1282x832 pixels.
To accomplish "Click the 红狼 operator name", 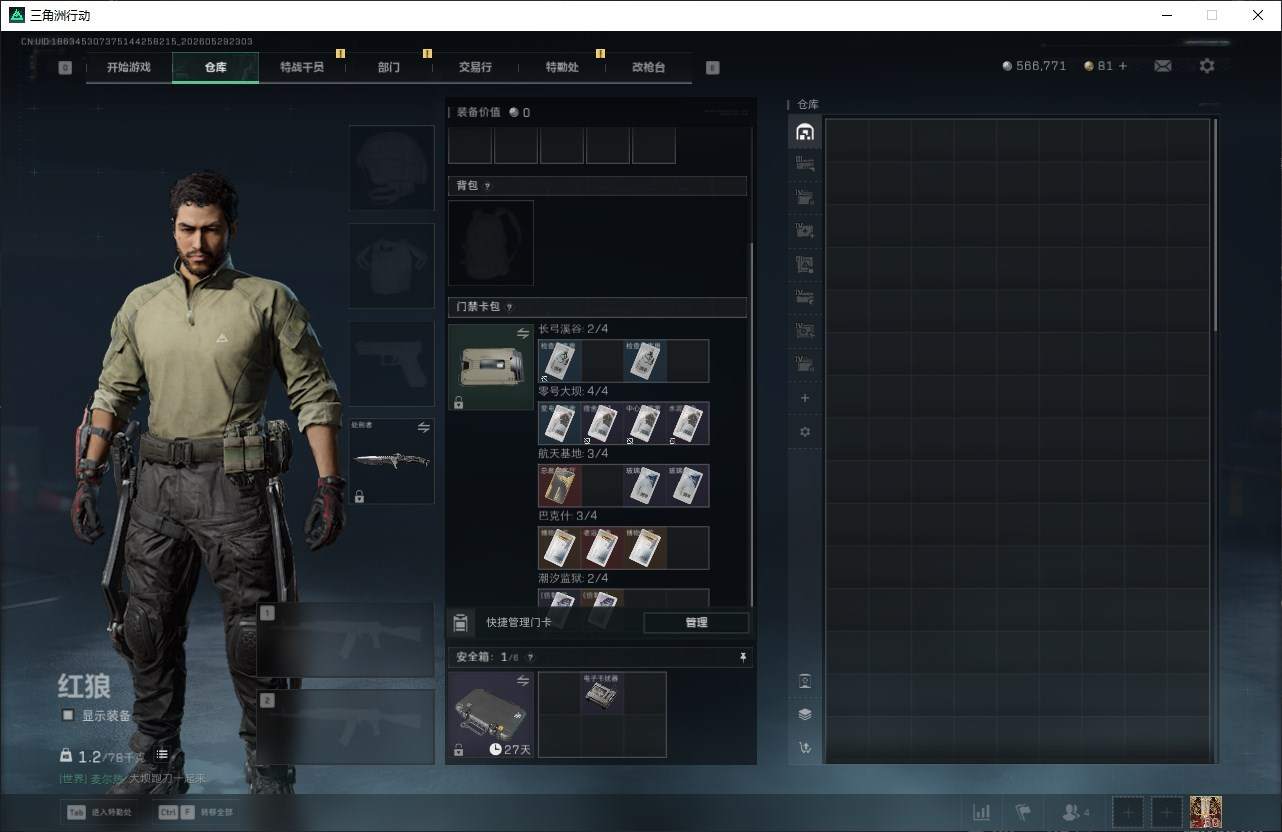I will pyautogui.click(x=85, y=687).
